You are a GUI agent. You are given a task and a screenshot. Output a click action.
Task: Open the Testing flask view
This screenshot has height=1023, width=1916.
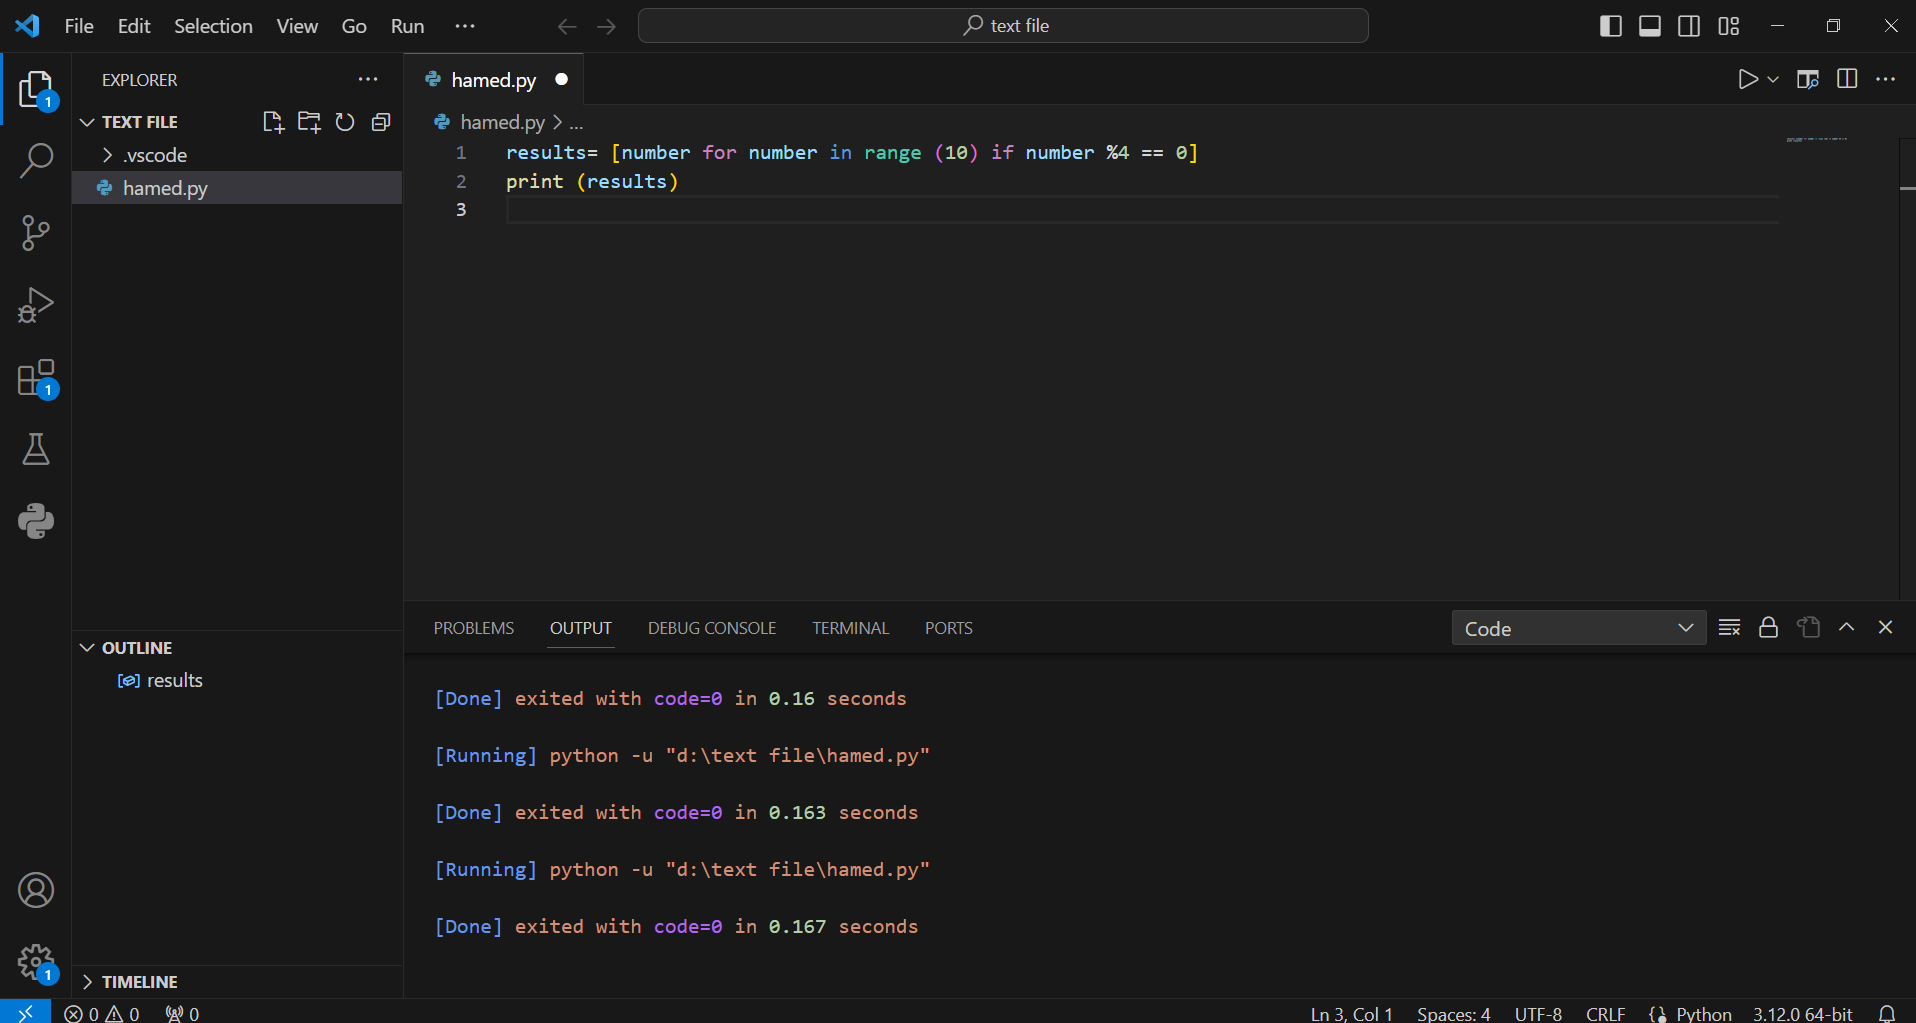click(36, 450)
